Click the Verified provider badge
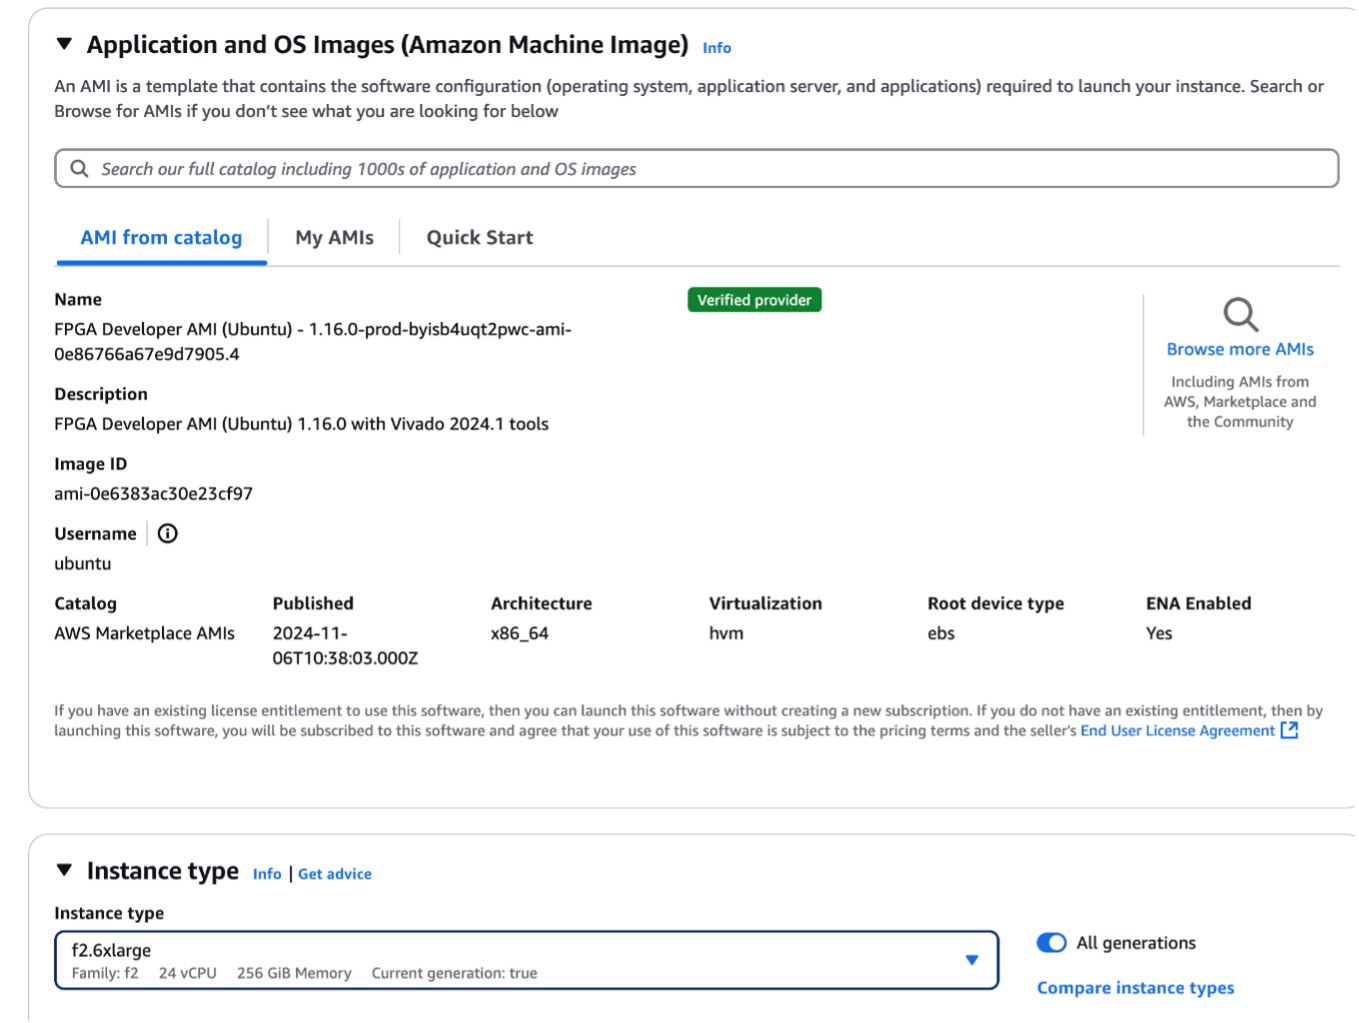 pyautogui.click(x=754, y=299)
